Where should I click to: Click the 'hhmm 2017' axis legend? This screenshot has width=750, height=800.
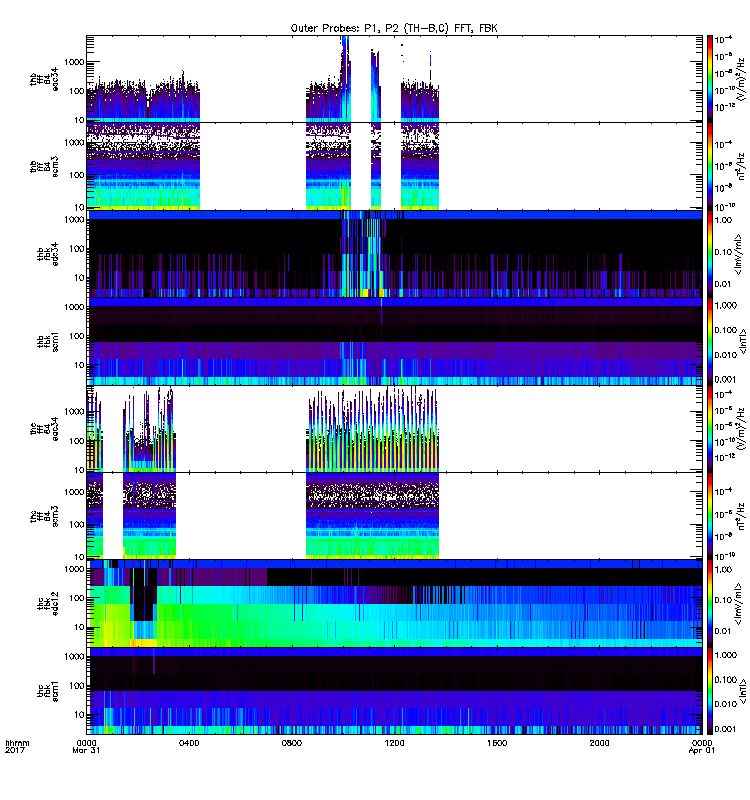[x=17, y=746]
